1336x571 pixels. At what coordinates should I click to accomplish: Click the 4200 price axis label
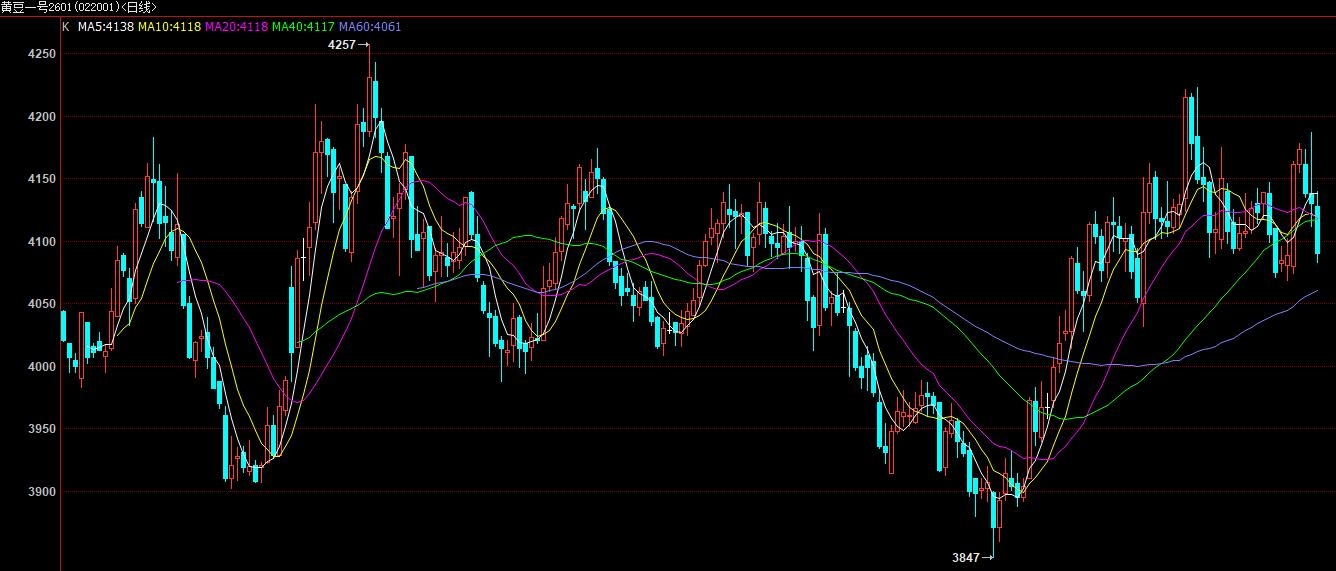pyautogui.click(x=41, y=117)
